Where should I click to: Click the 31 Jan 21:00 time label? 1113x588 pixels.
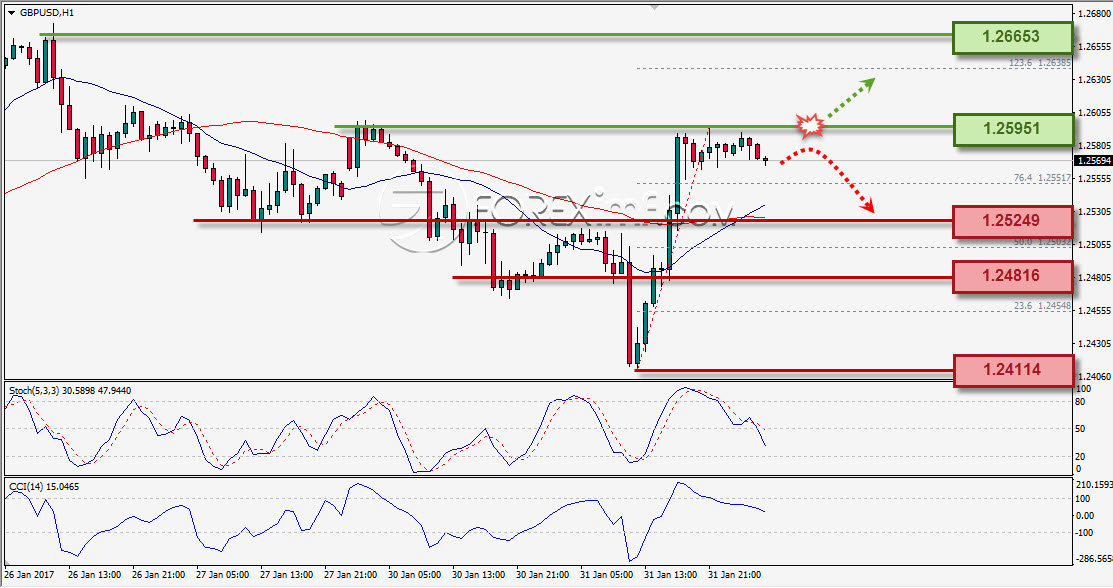pyautogui.click(x=735, y=575)
